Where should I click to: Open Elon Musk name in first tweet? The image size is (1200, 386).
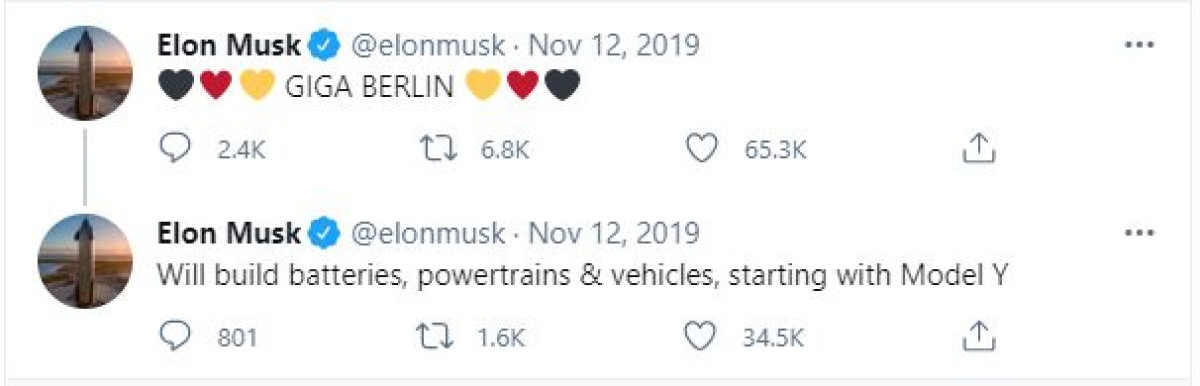pos(229,45)
